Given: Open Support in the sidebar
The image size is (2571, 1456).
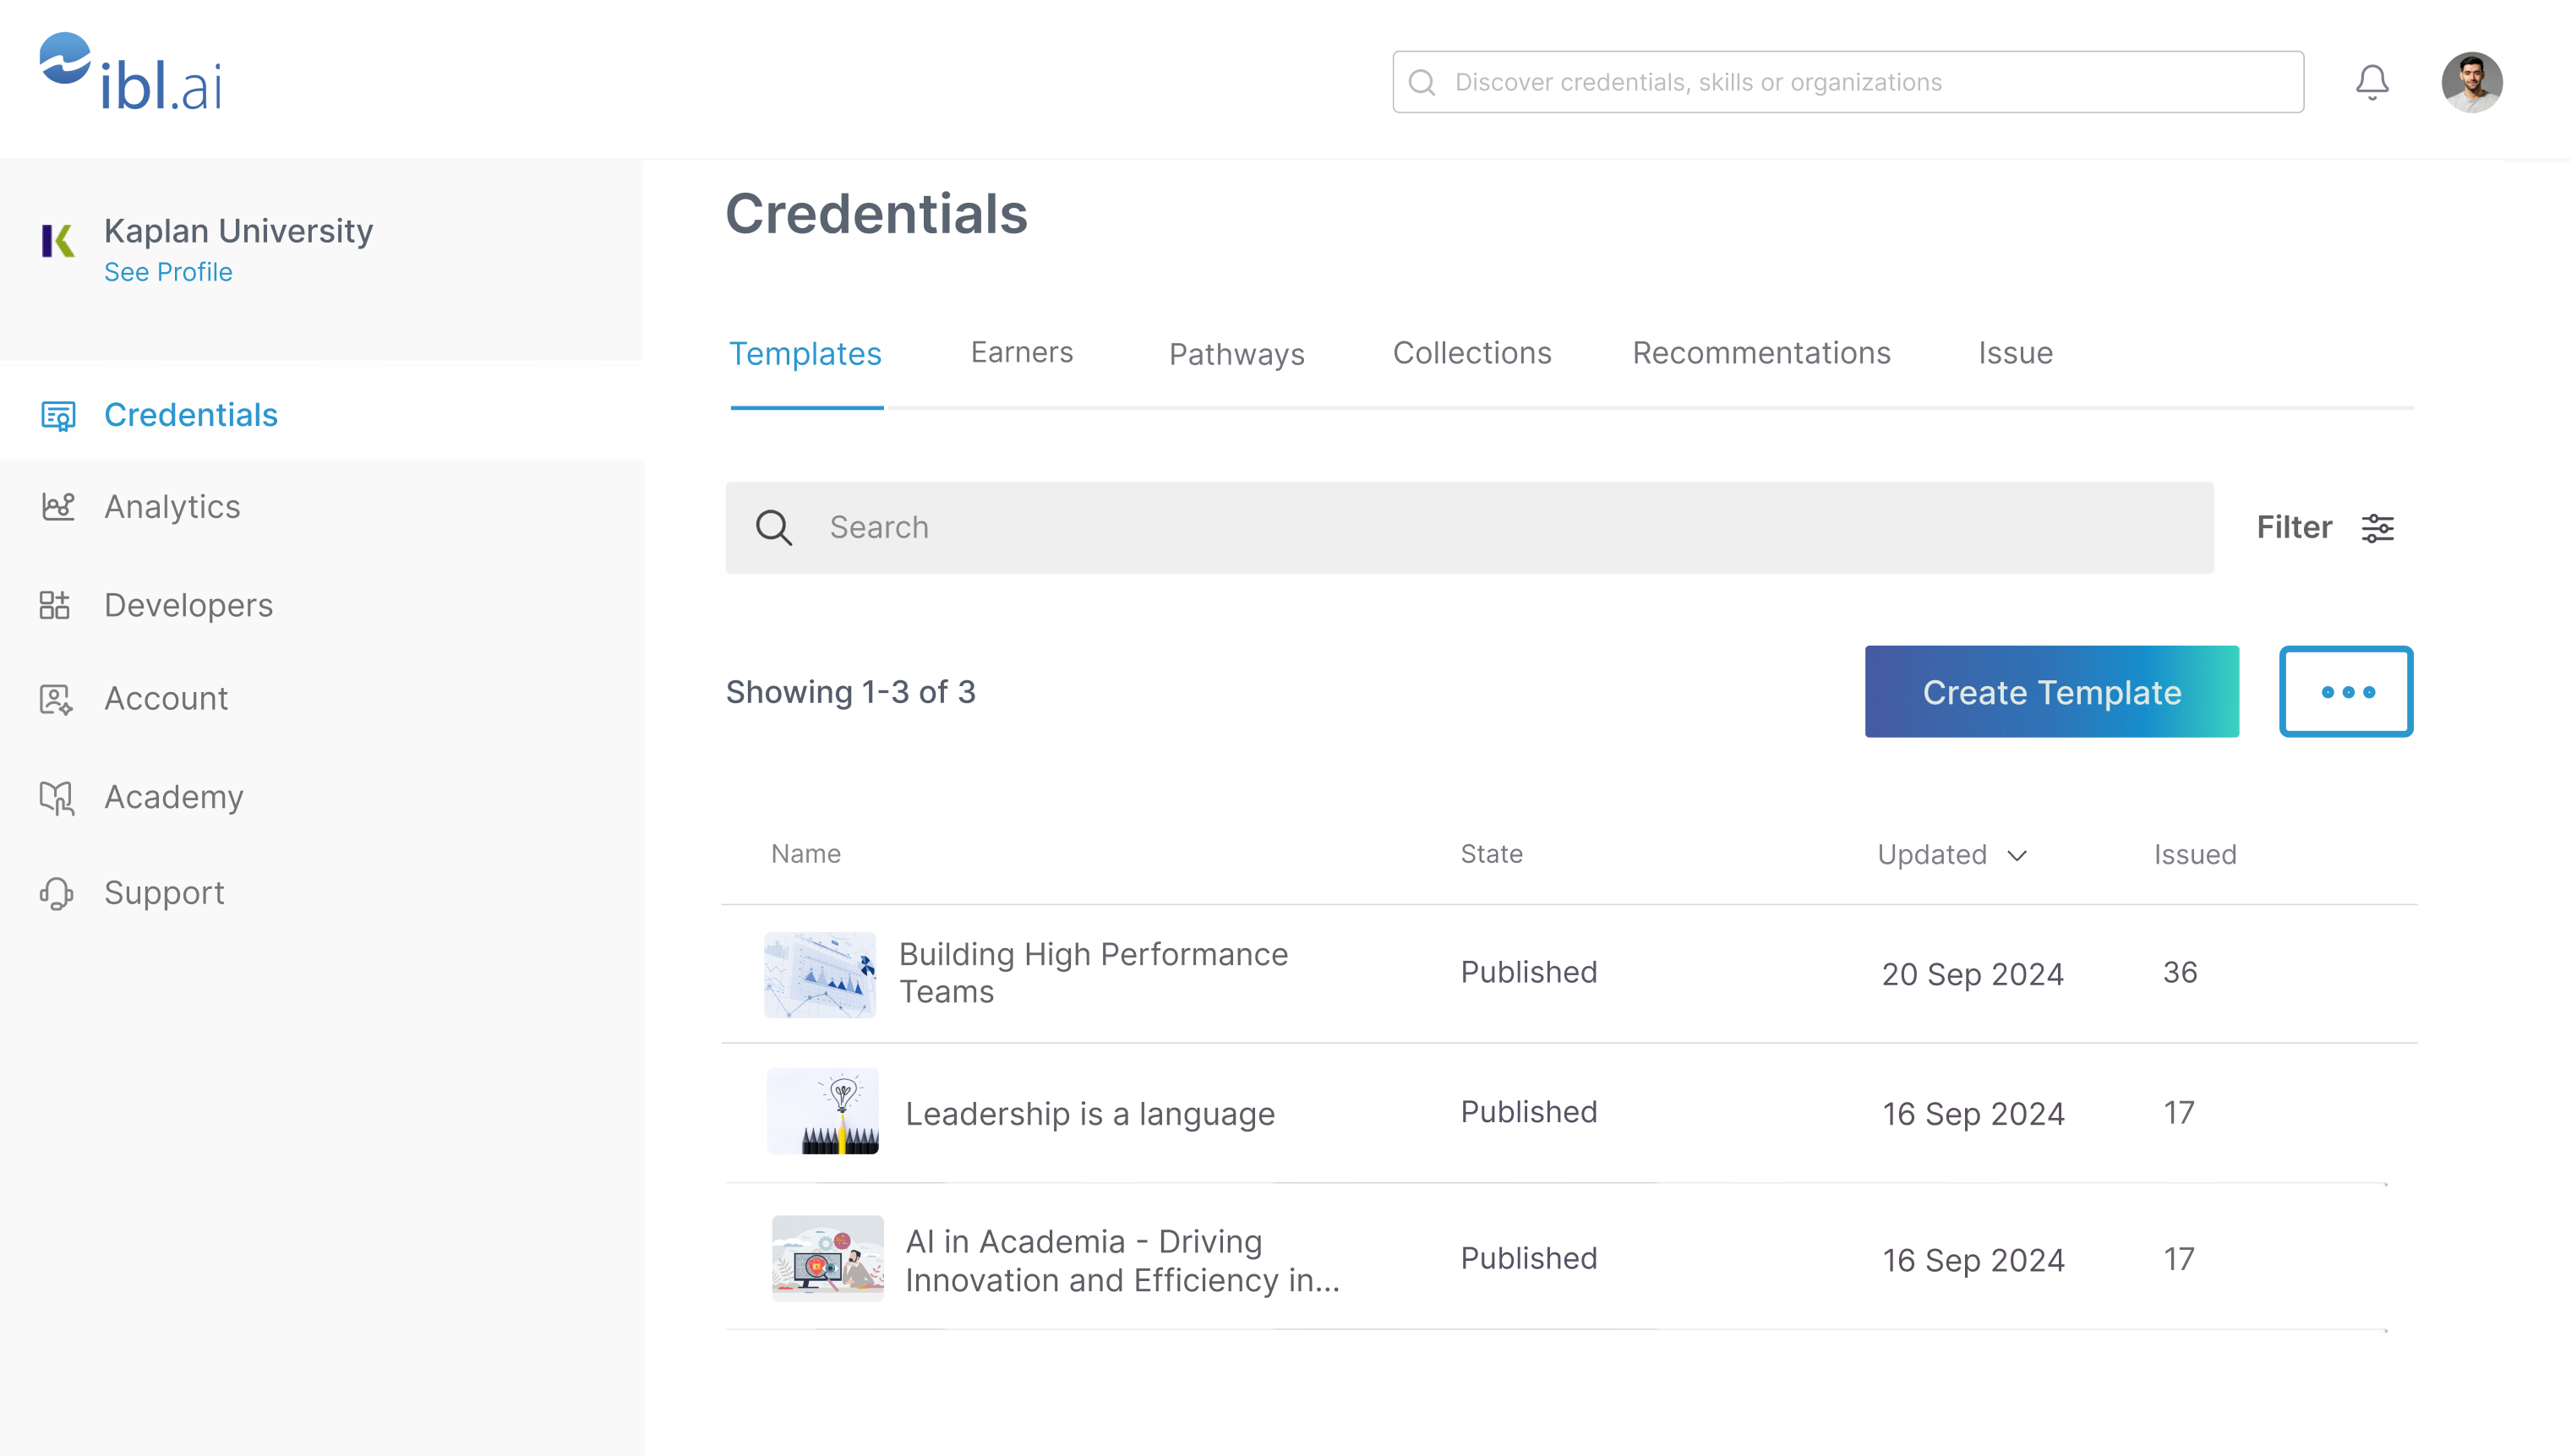Looking at the screenshot, I should (164, 893).
